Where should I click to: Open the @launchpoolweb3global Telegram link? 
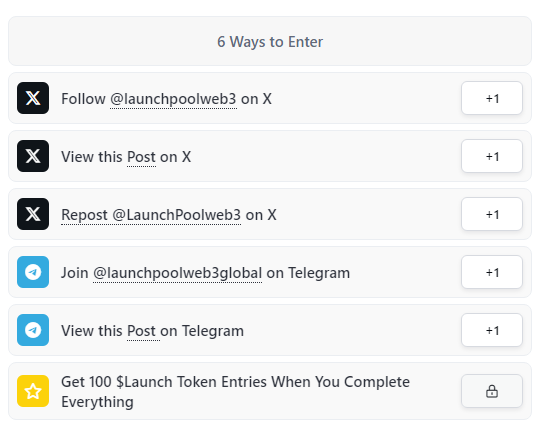point(177,273)
